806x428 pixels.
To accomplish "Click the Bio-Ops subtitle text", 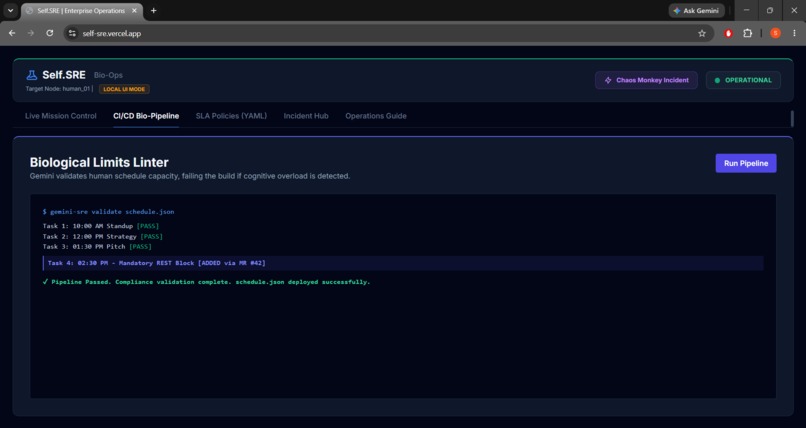I will point(108,75).
